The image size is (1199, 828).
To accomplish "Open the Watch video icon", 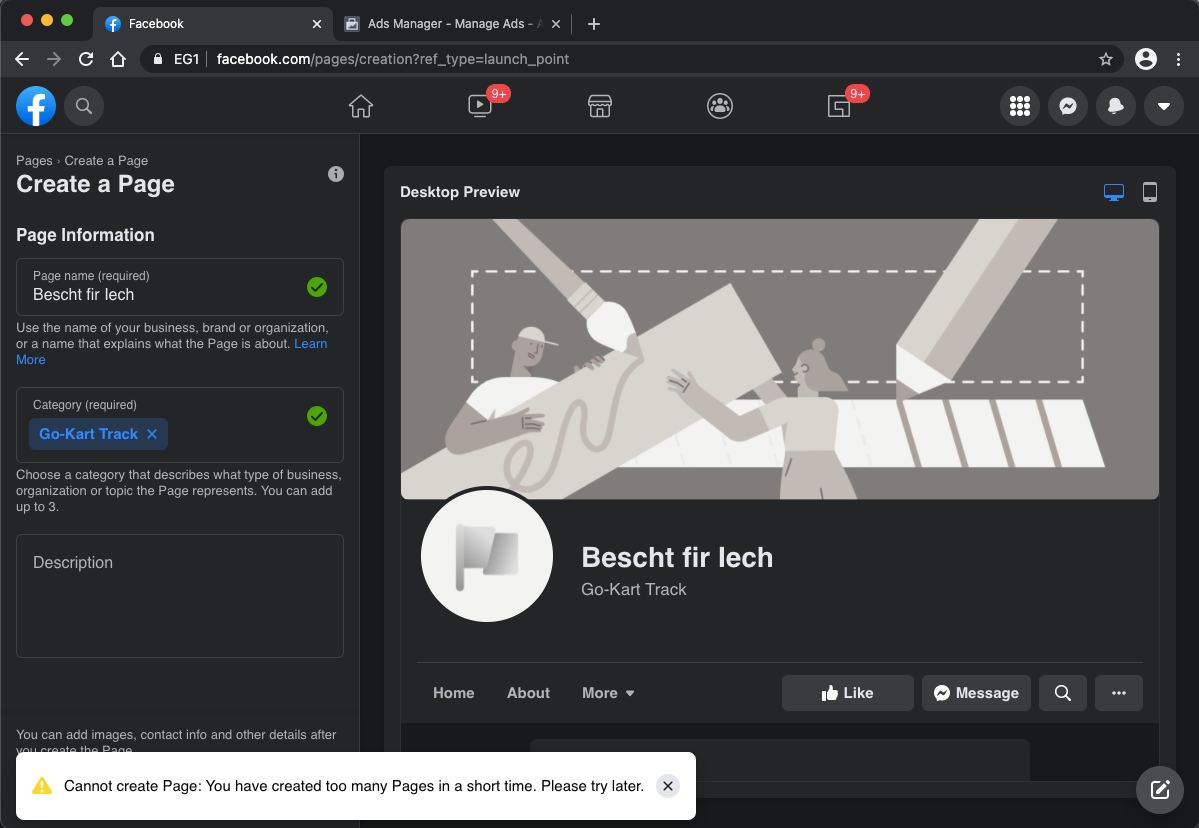I will (x=480, y=106).
